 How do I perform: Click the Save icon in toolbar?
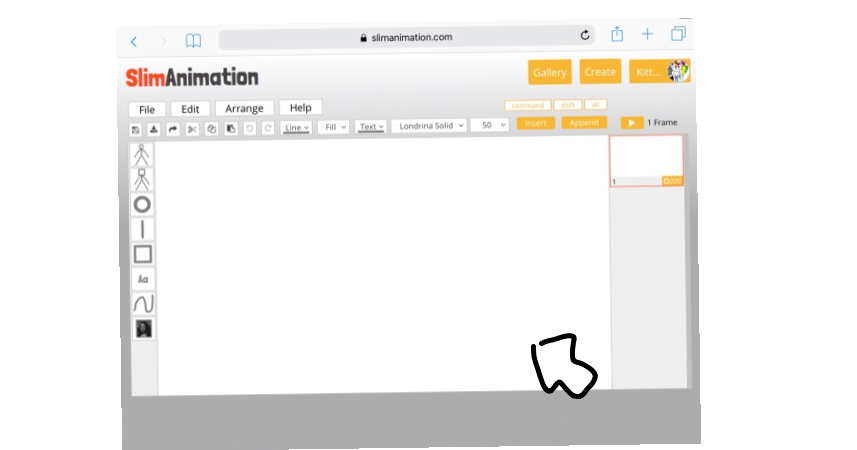click(136, 130)
